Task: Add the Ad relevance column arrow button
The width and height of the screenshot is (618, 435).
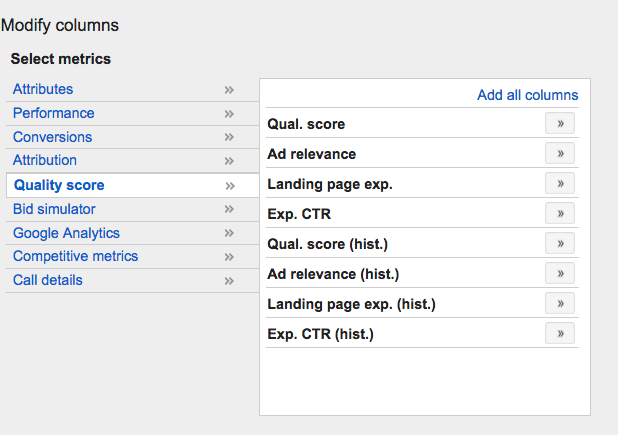Action: [x=560, y=153]
